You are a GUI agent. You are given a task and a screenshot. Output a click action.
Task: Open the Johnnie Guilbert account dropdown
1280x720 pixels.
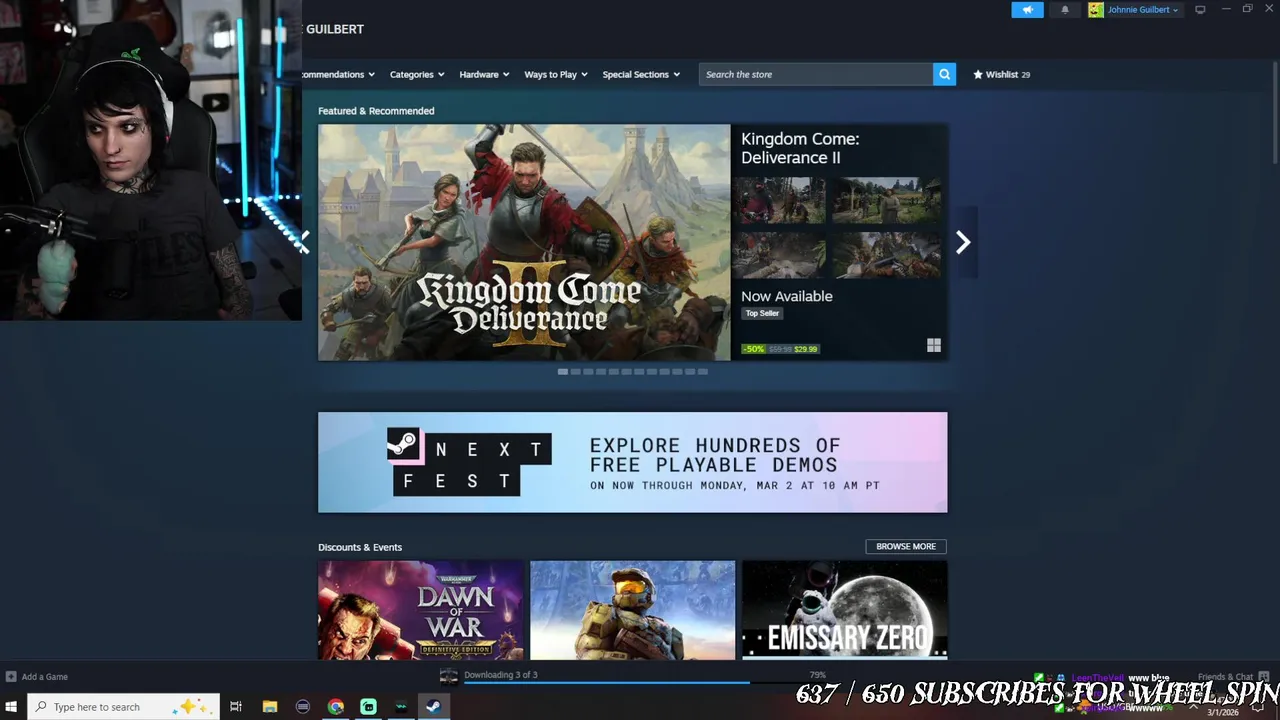point(1142,10)
